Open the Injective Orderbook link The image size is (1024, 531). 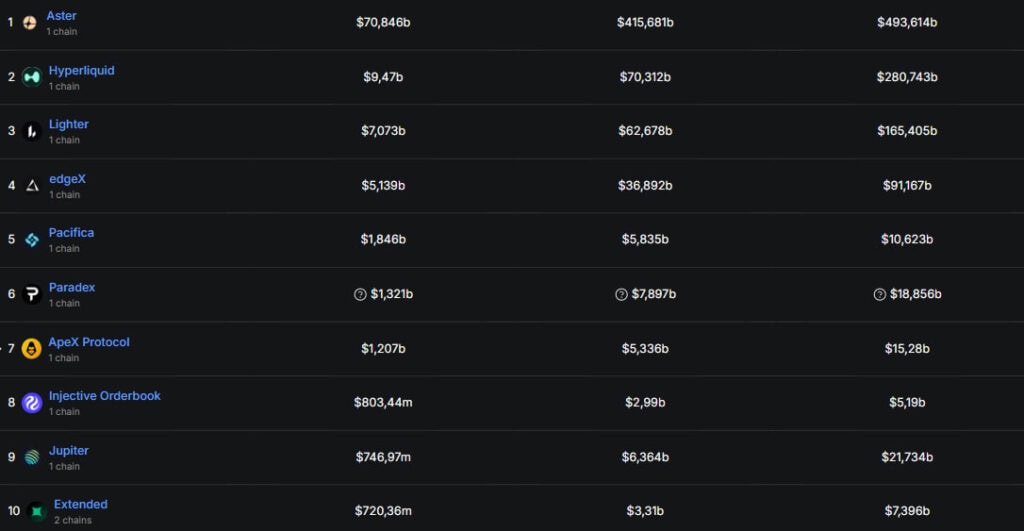tap(104, 395)
